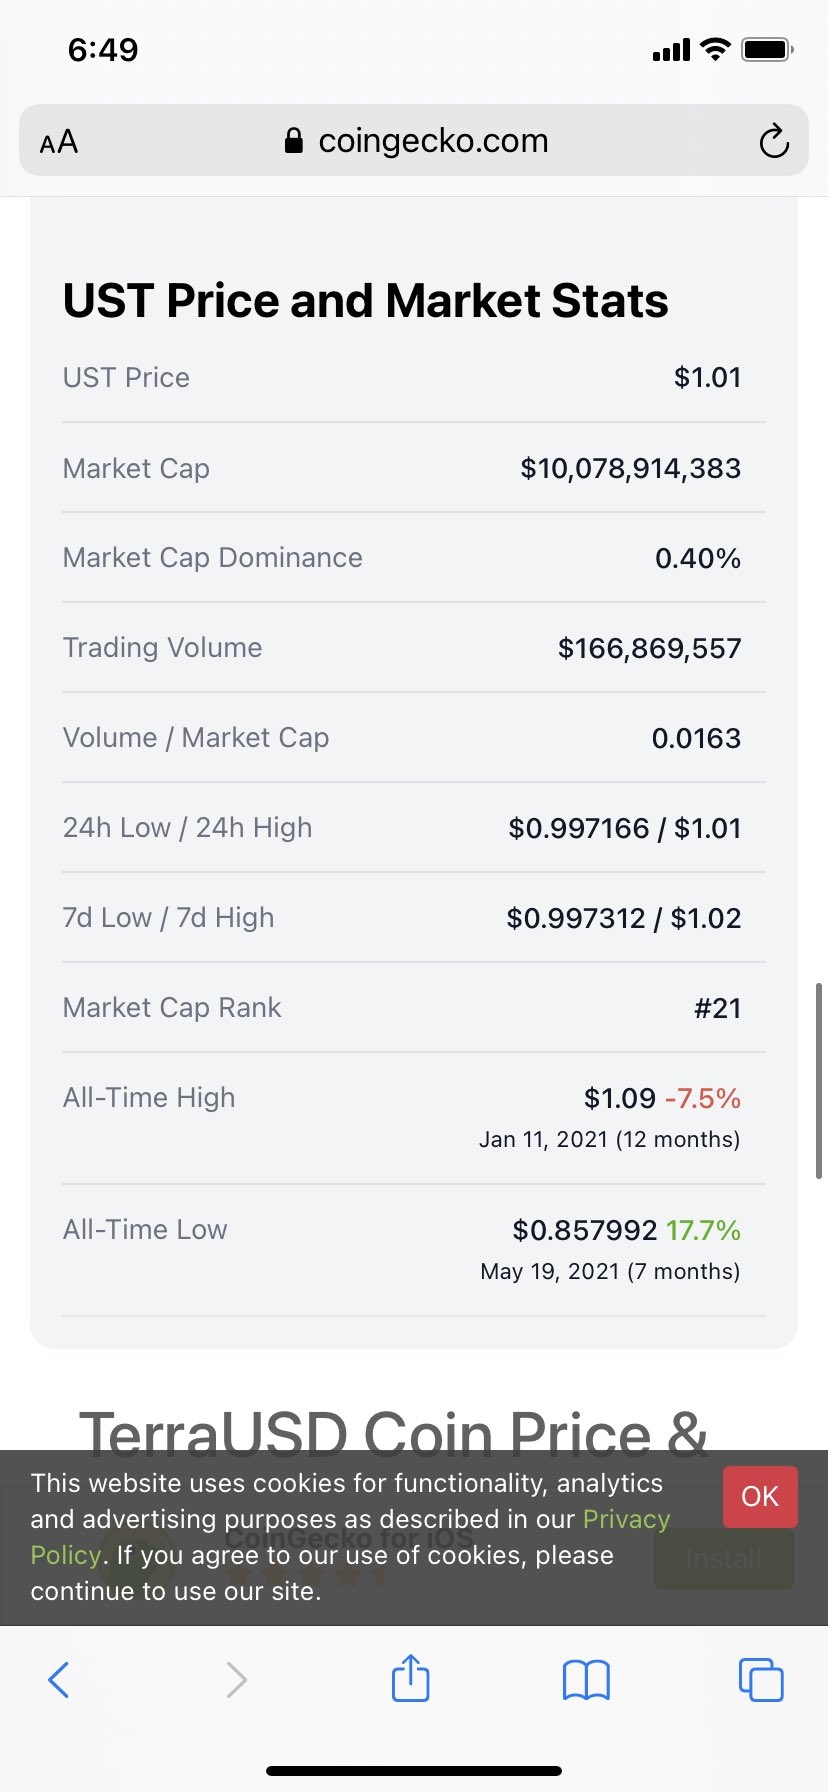Go back to the previous page

pos(59,1679)
